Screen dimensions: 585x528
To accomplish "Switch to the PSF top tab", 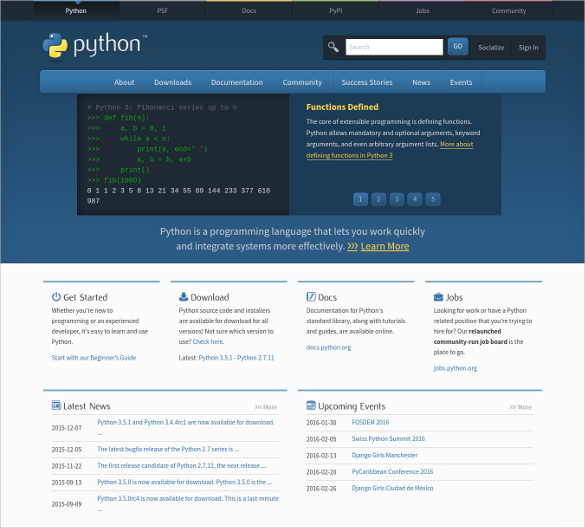I will pyautogui.click(x=162, y=10).
